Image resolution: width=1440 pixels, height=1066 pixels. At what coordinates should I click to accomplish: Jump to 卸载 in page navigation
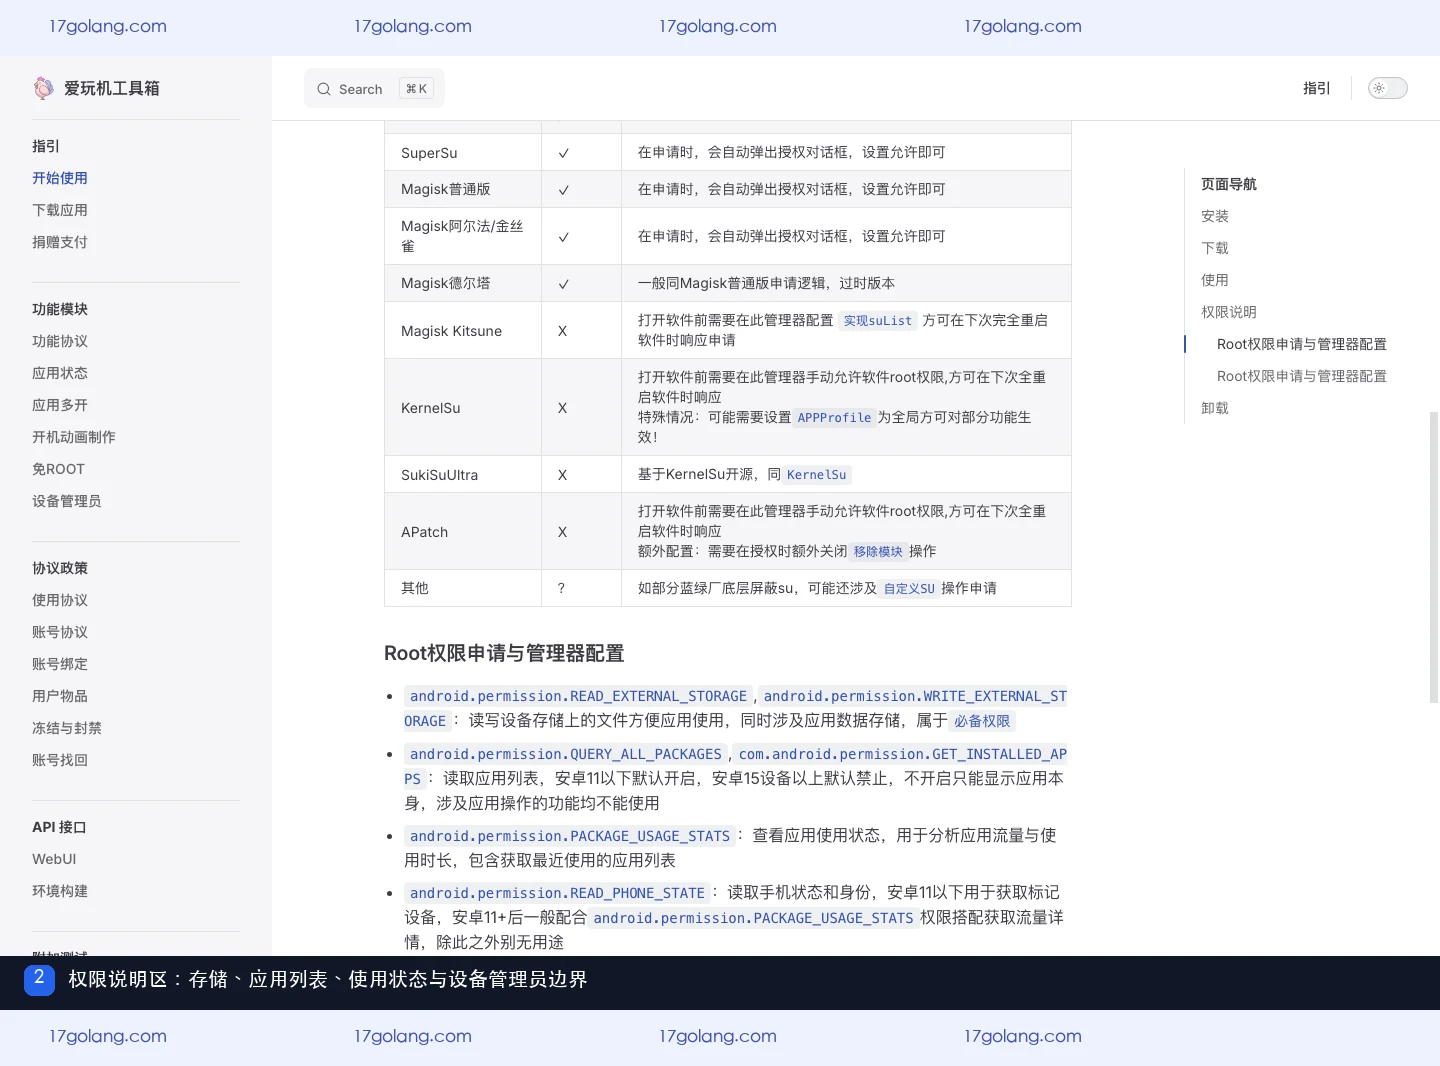coord(1215,408)
